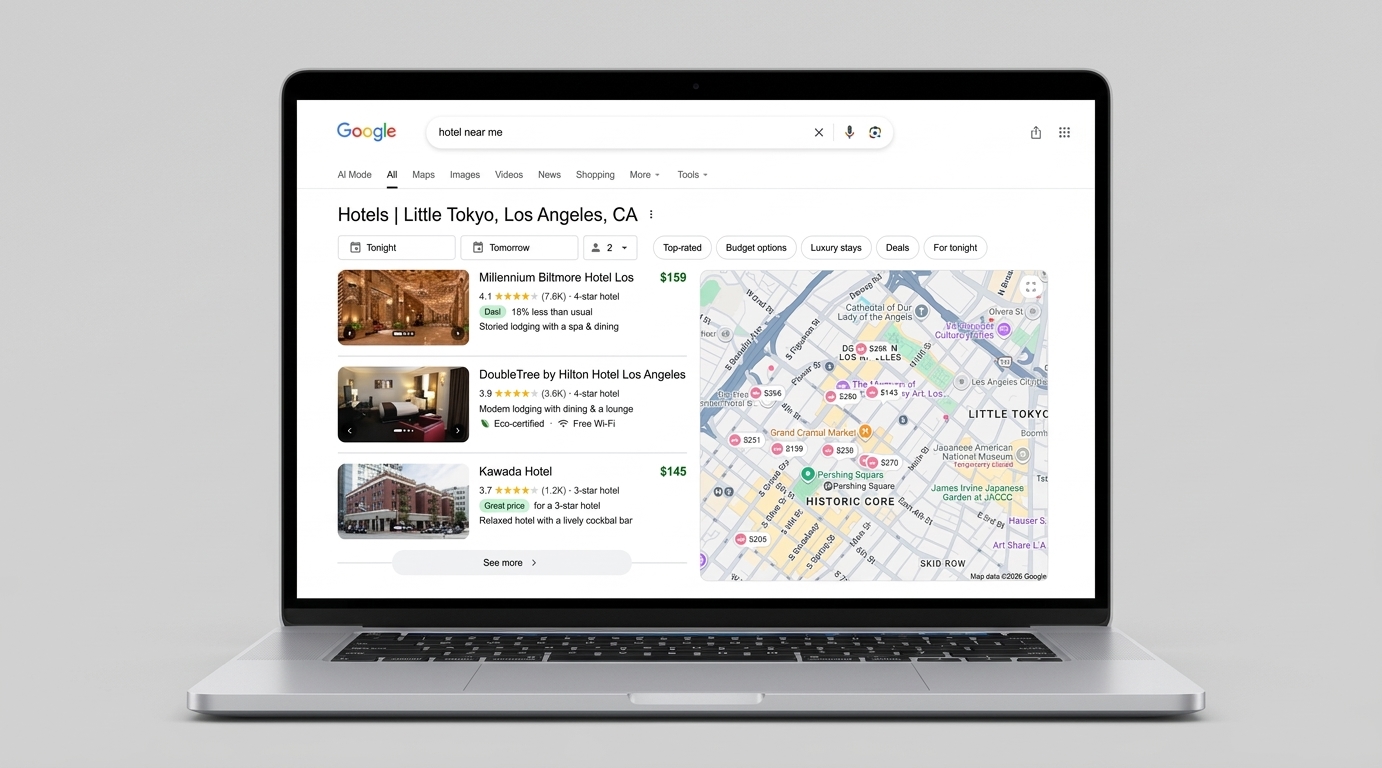This screenshot has height=768, width=1382.
Task: Open the Kawada Hotel listing title
Action: pyautogui.click(x=515, y=471)
